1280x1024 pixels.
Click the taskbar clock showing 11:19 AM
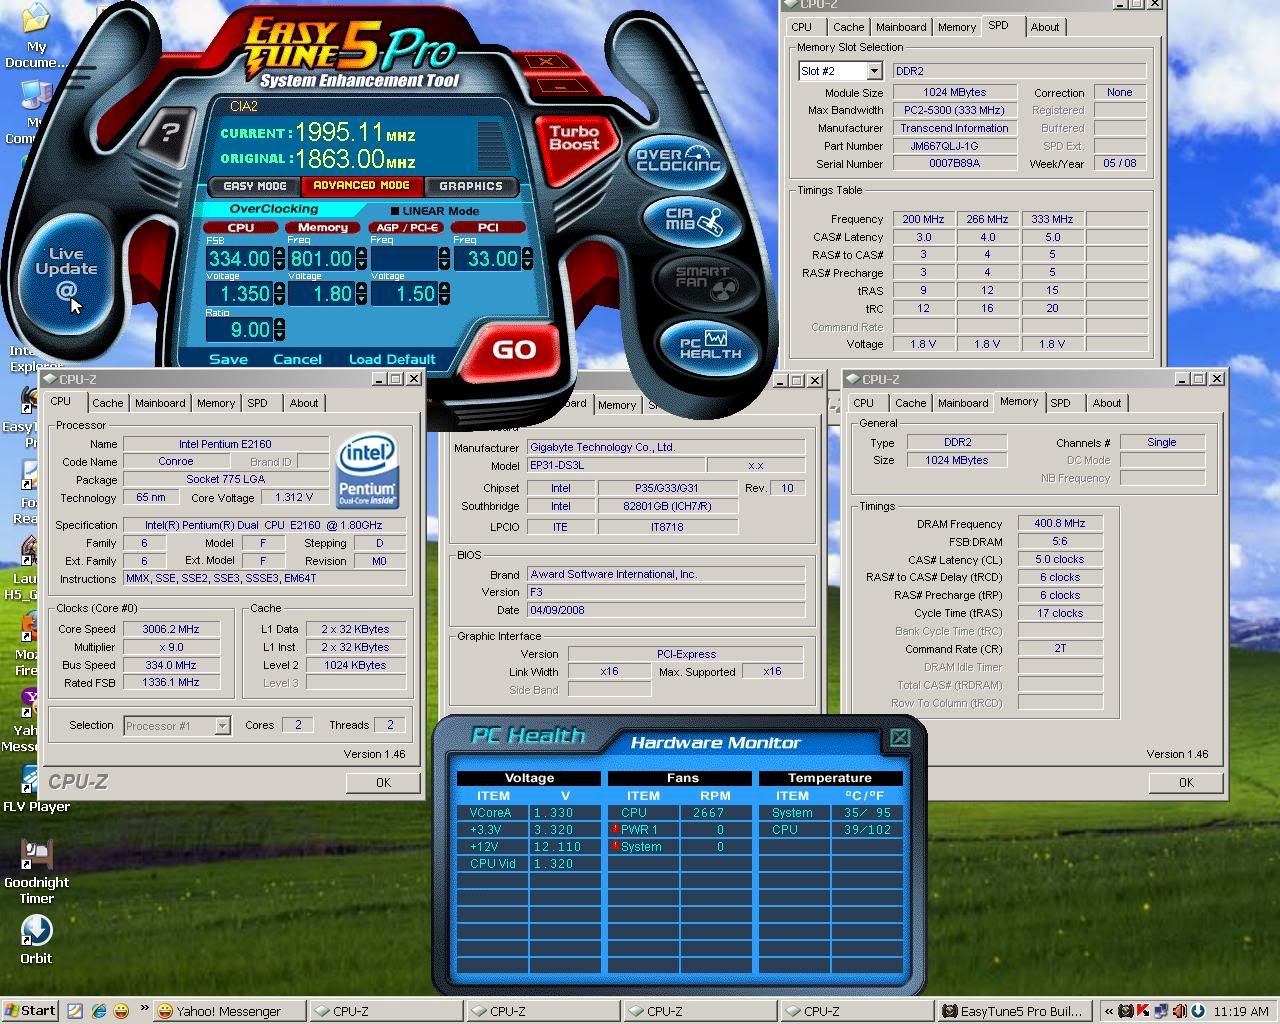1241,1011
